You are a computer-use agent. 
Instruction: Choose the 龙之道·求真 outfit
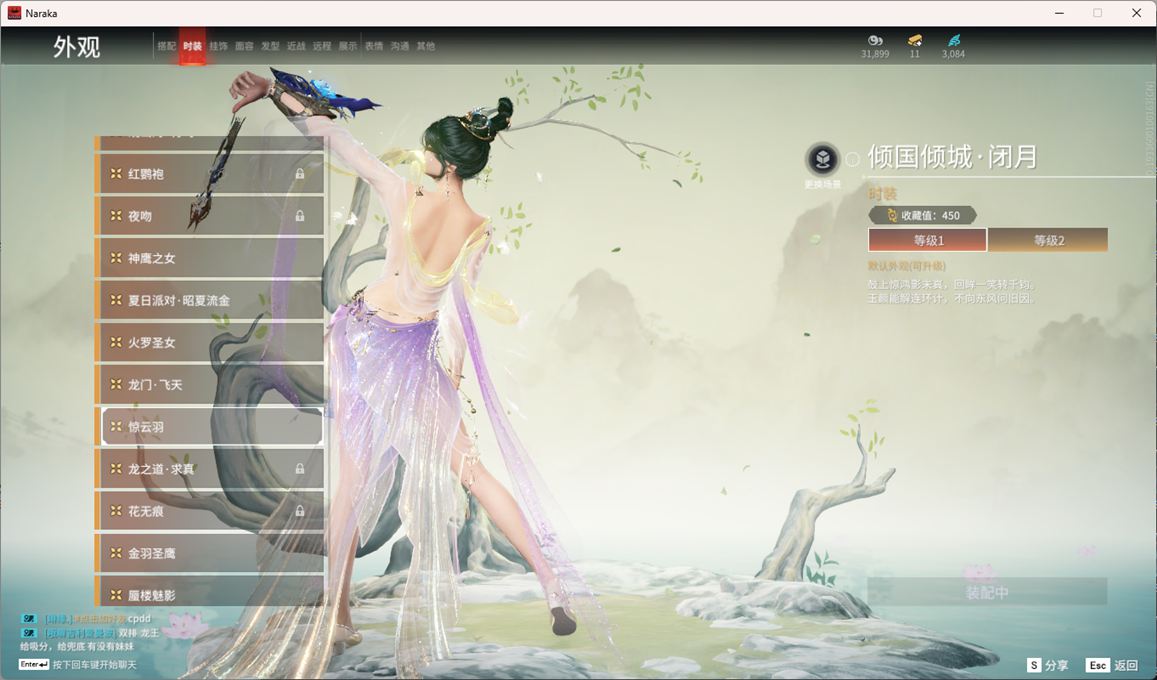pos(210,468)
